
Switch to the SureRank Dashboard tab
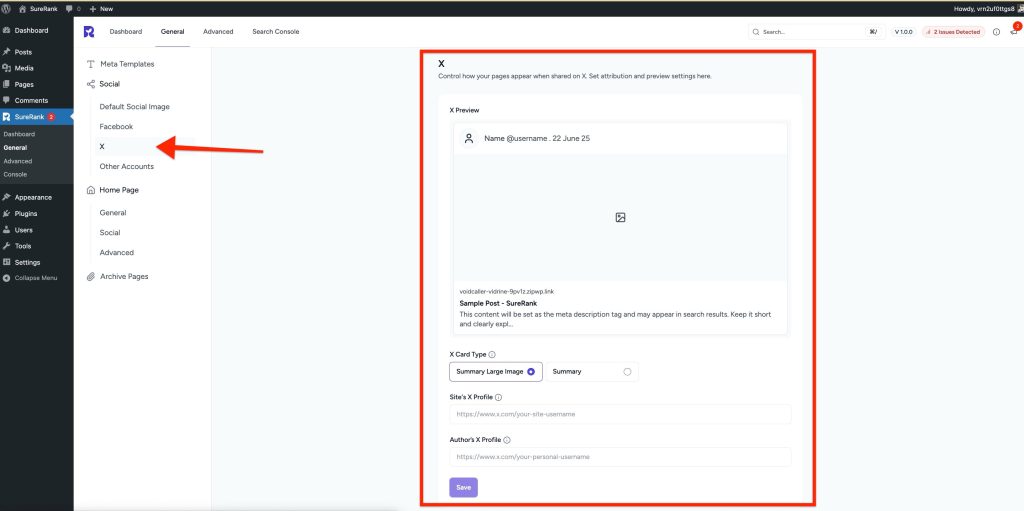pyautogui.click(x=125, y=31)
